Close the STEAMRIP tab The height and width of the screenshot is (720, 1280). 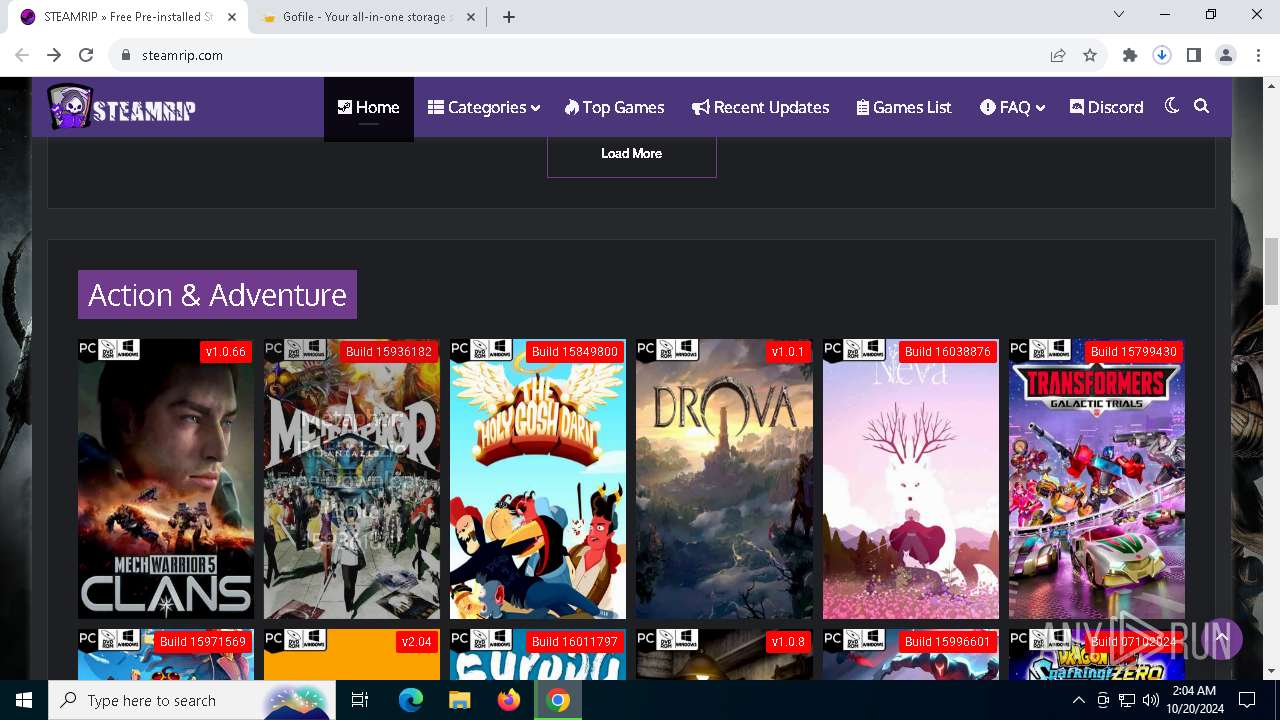pos(232,17)
